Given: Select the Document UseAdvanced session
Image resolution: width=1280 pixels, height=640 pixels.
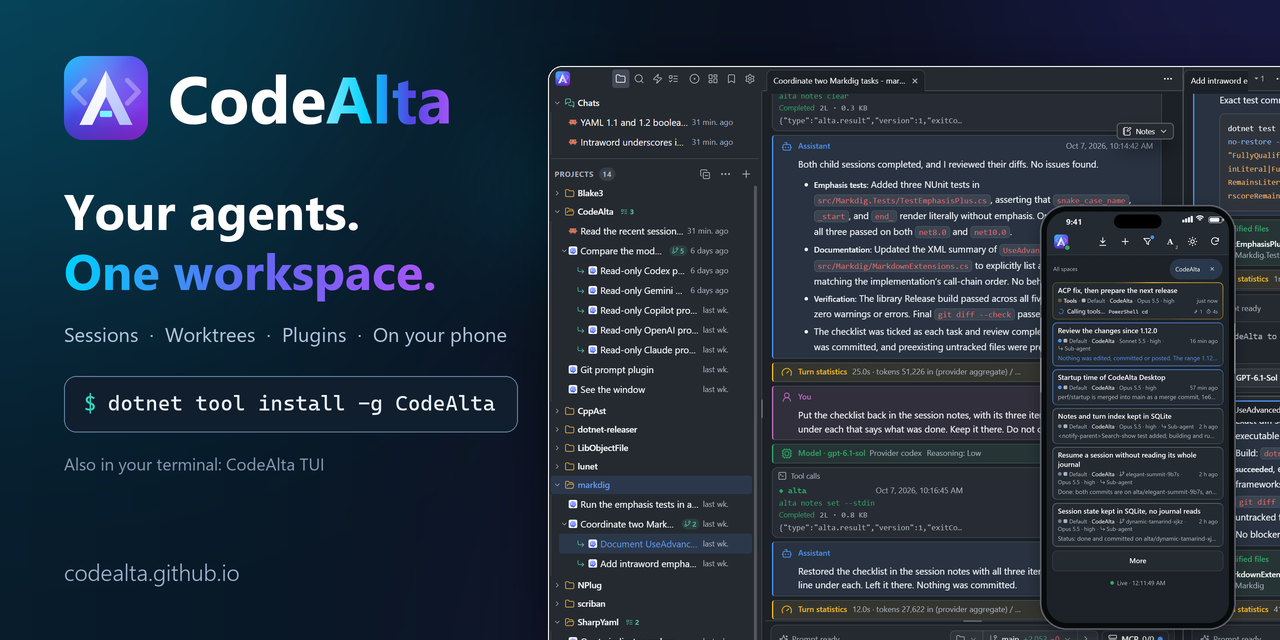Looking at the screenshot, I should [x=656, y=544].
